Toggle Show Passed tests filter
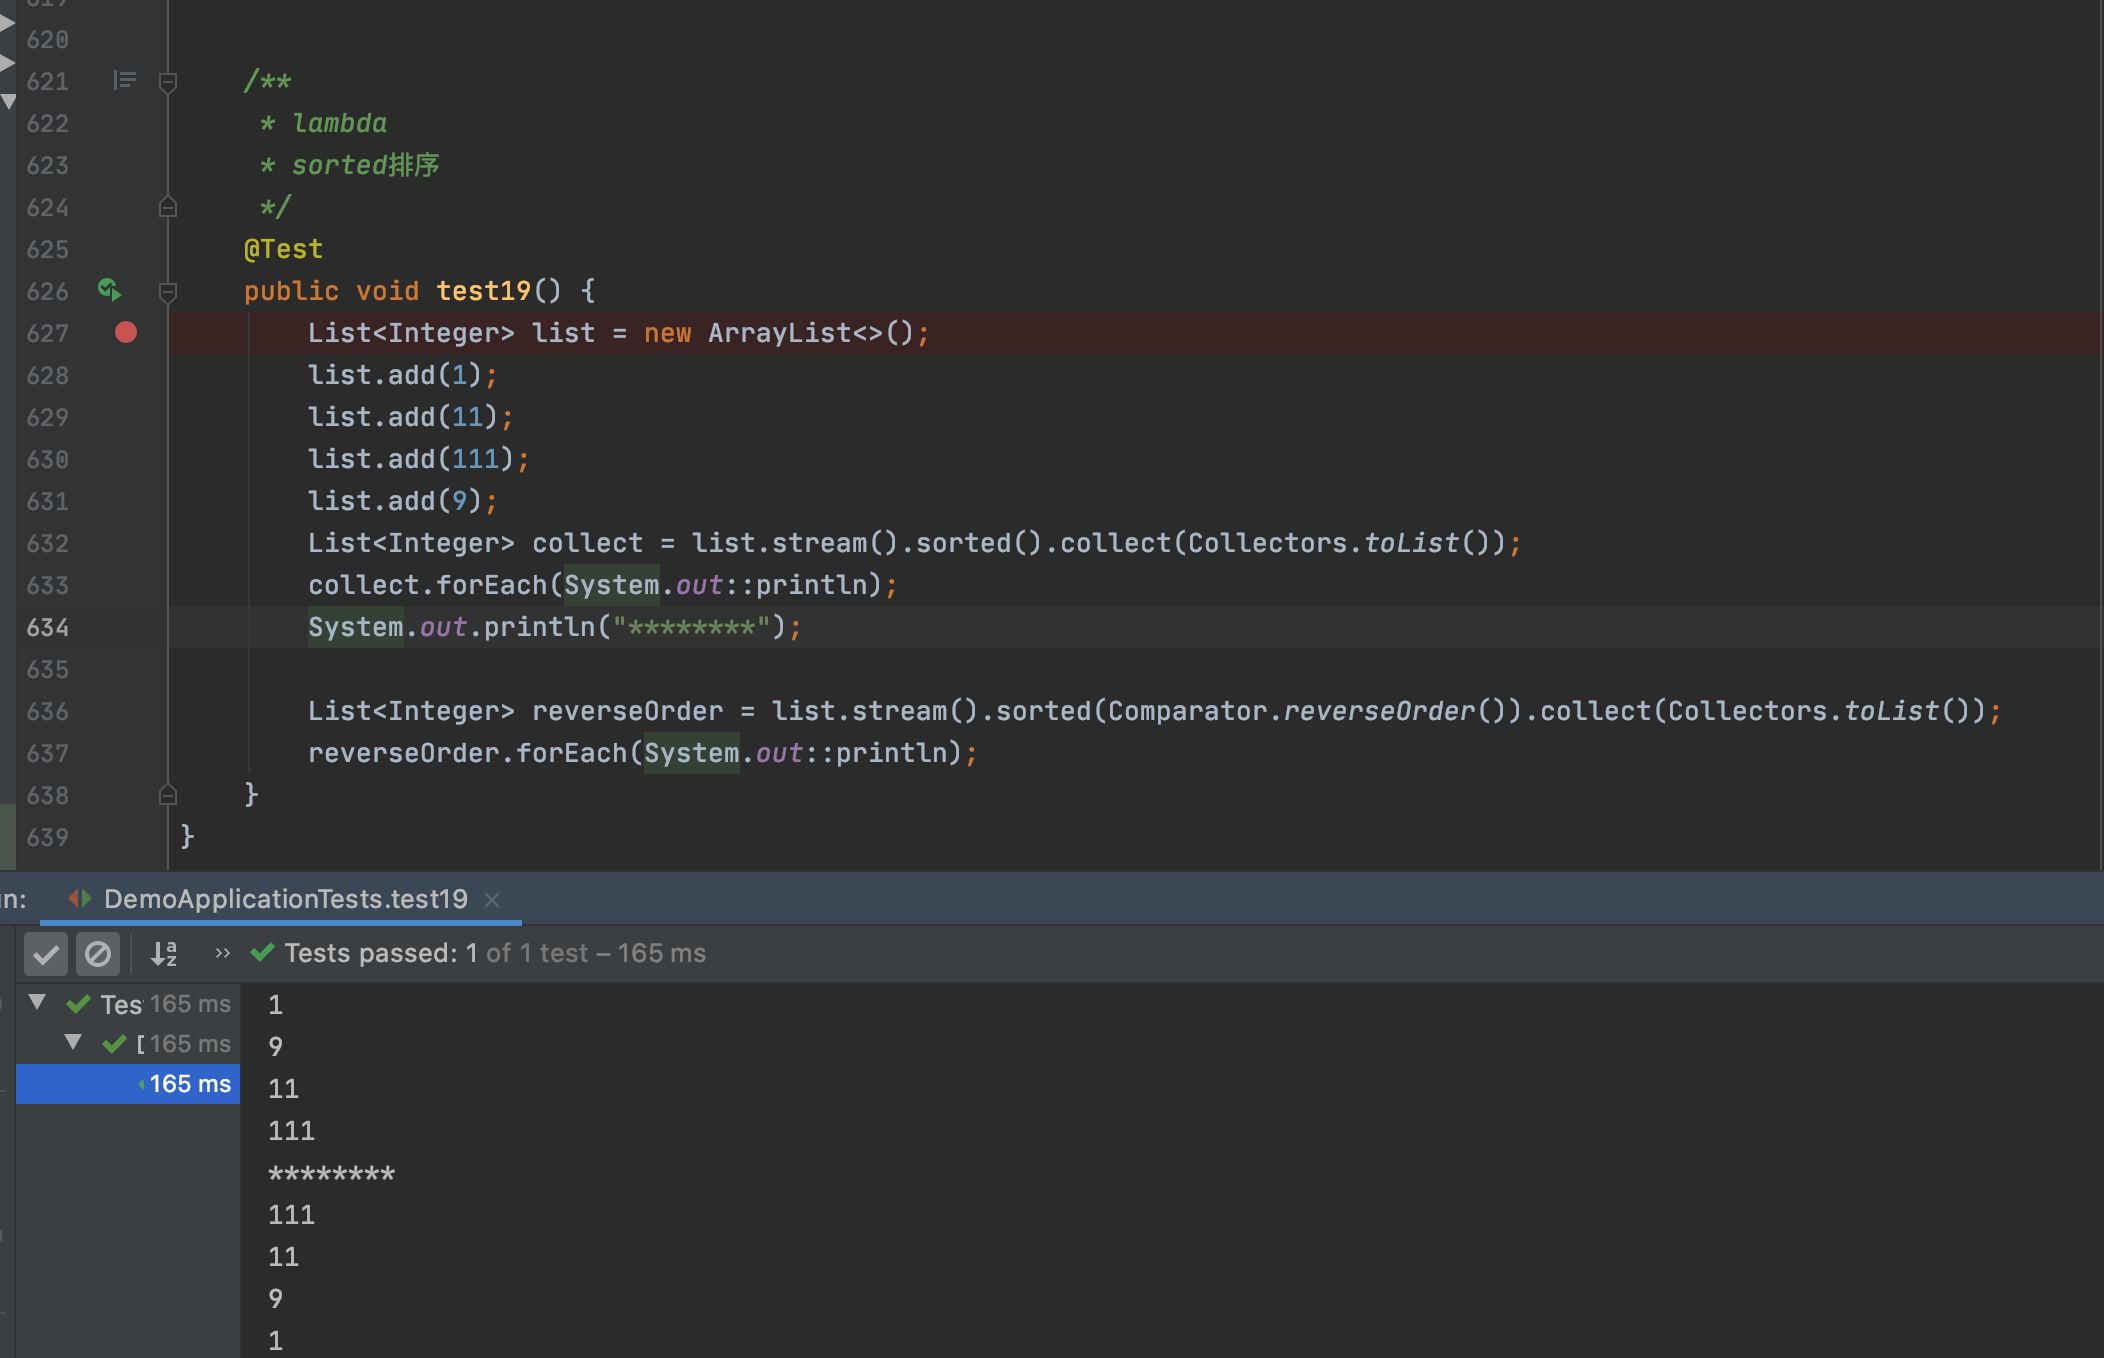Viewport: 2104px width, 1358px height. 46,954
